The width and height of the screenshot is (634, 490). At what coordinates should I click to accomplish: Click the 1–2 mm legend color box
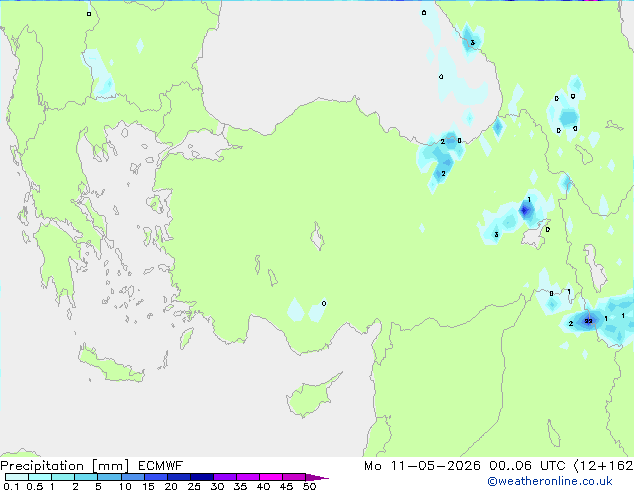pyautogui.click(x=63, y=477)
